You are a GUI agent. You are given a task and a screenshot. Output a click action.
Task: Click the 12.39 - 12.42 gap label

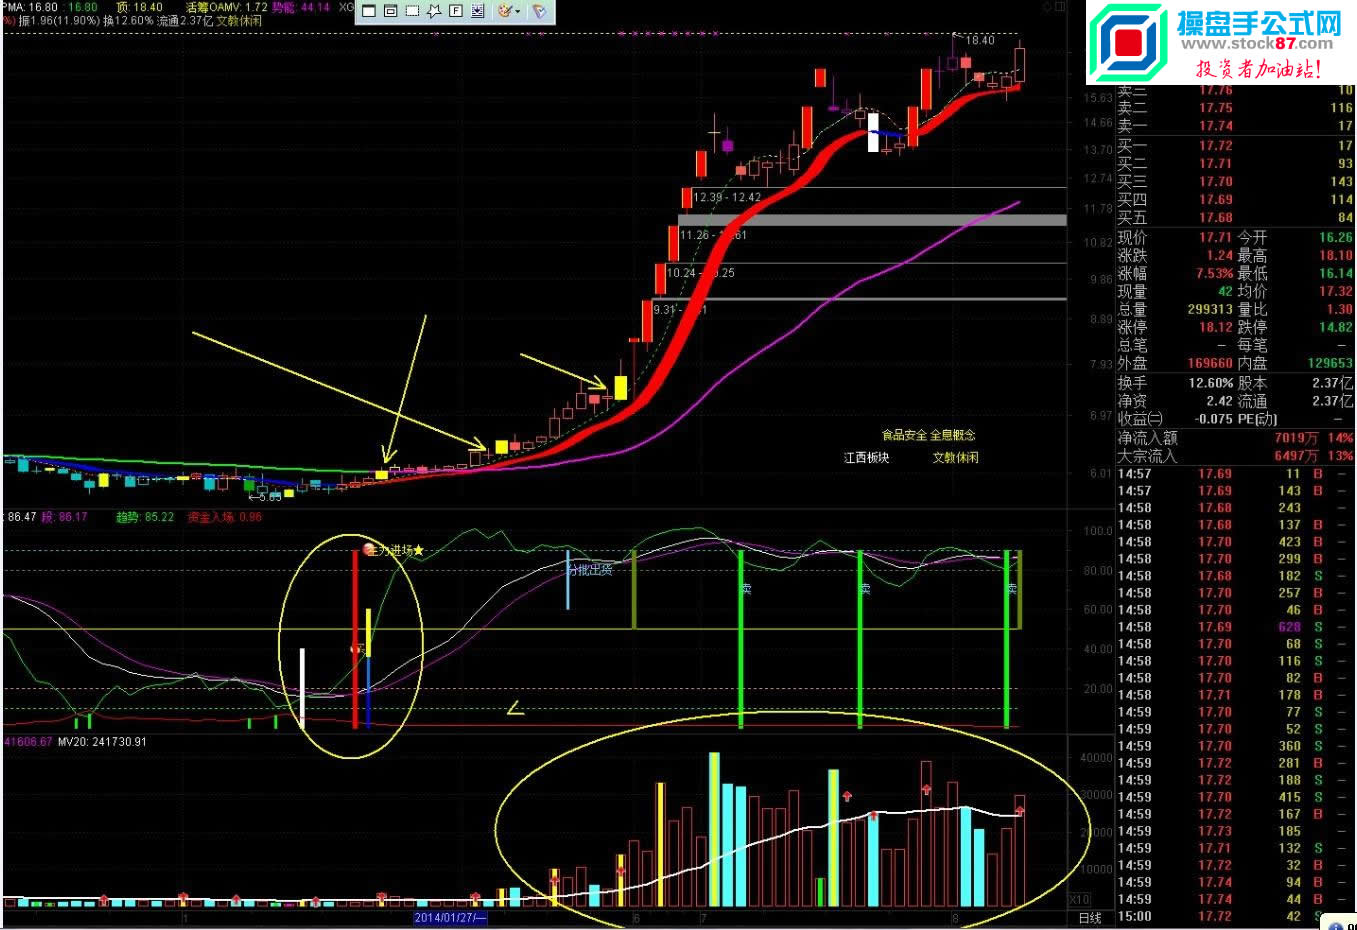pos(727,197)
